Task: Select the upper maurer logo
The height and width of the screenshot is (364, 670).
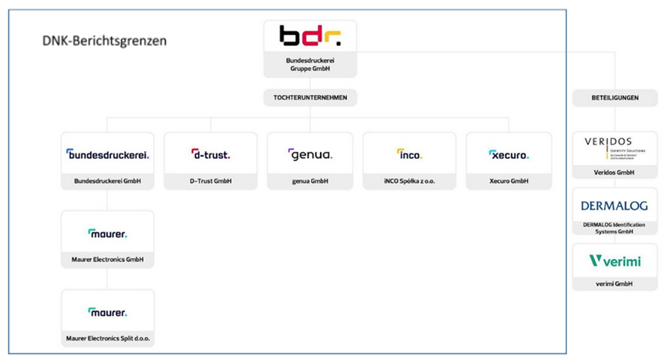Action: 108,233
